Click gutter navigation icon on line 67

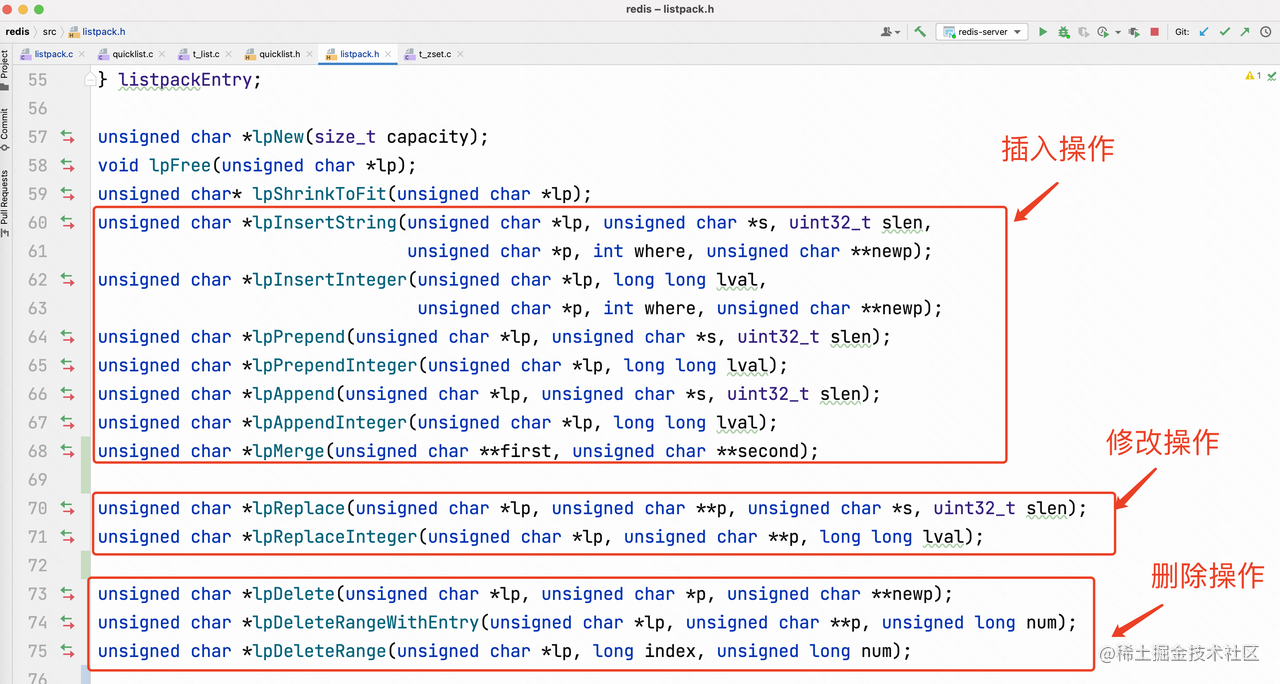coord(68,422)
